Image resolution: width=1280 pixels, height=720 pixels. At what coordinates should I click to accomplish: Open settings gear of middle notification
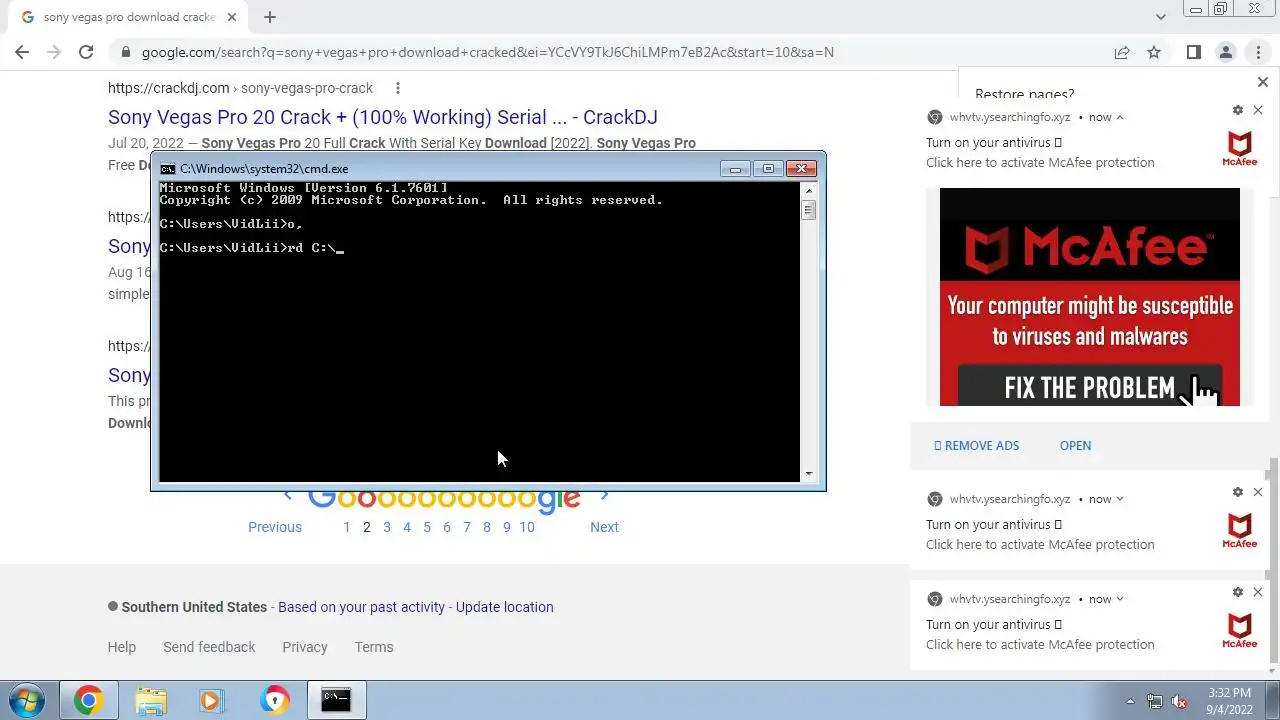coord(1238,492)
